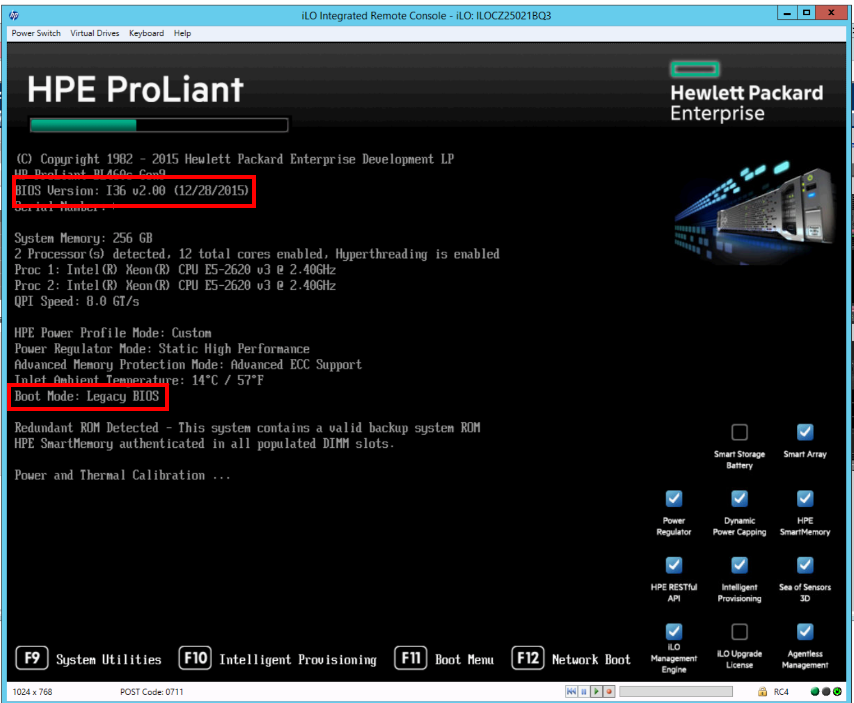Viewport: 854px width, 703px height.
Task: Click the HPE SmartMemory checkbox
Action: 805,499
